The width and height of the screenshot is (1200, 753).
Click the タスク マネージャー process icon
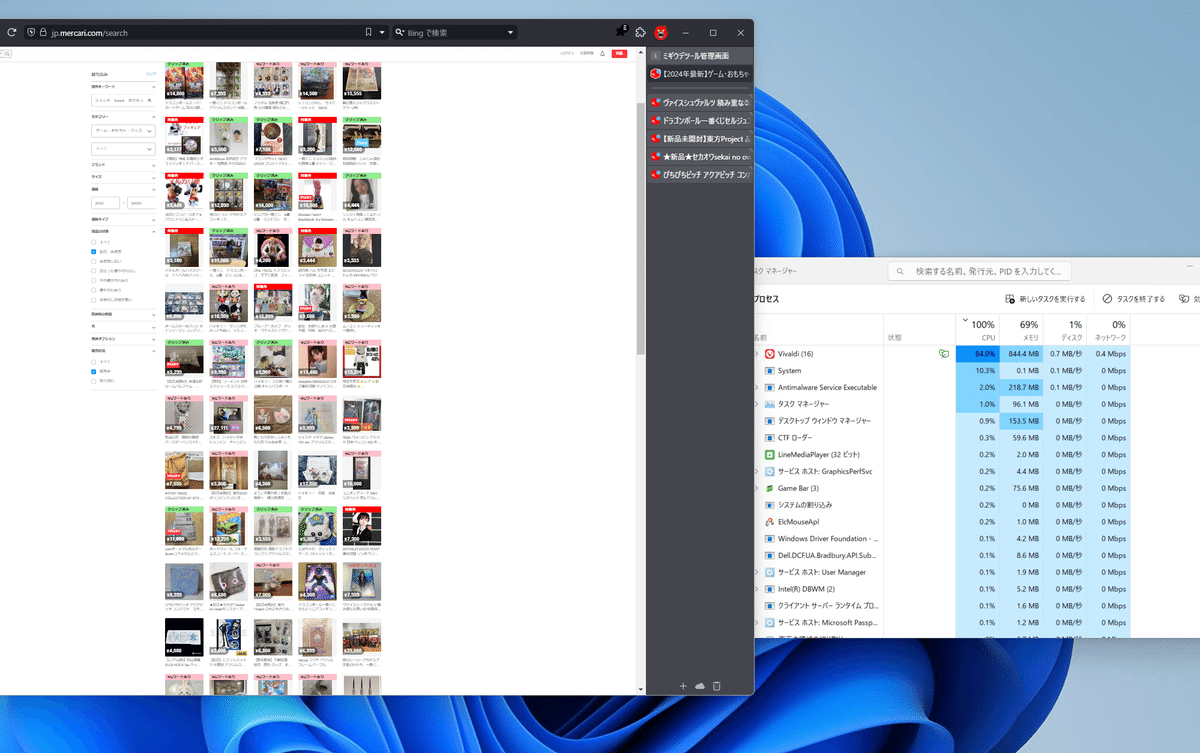(769, 404)
